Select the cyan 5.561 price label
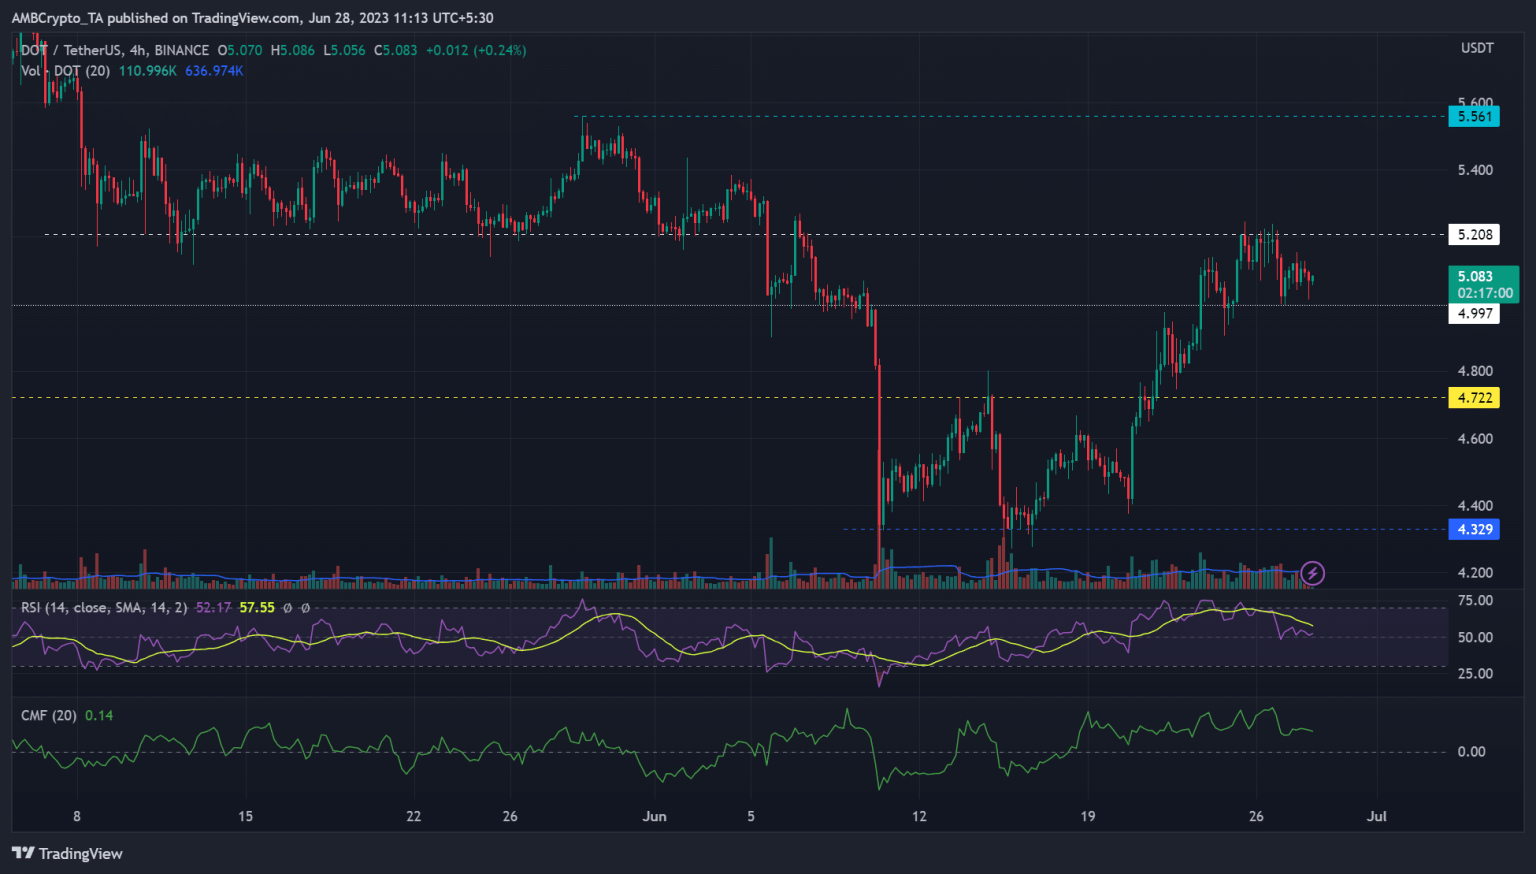1536x874 pixels. (1474, 117)
